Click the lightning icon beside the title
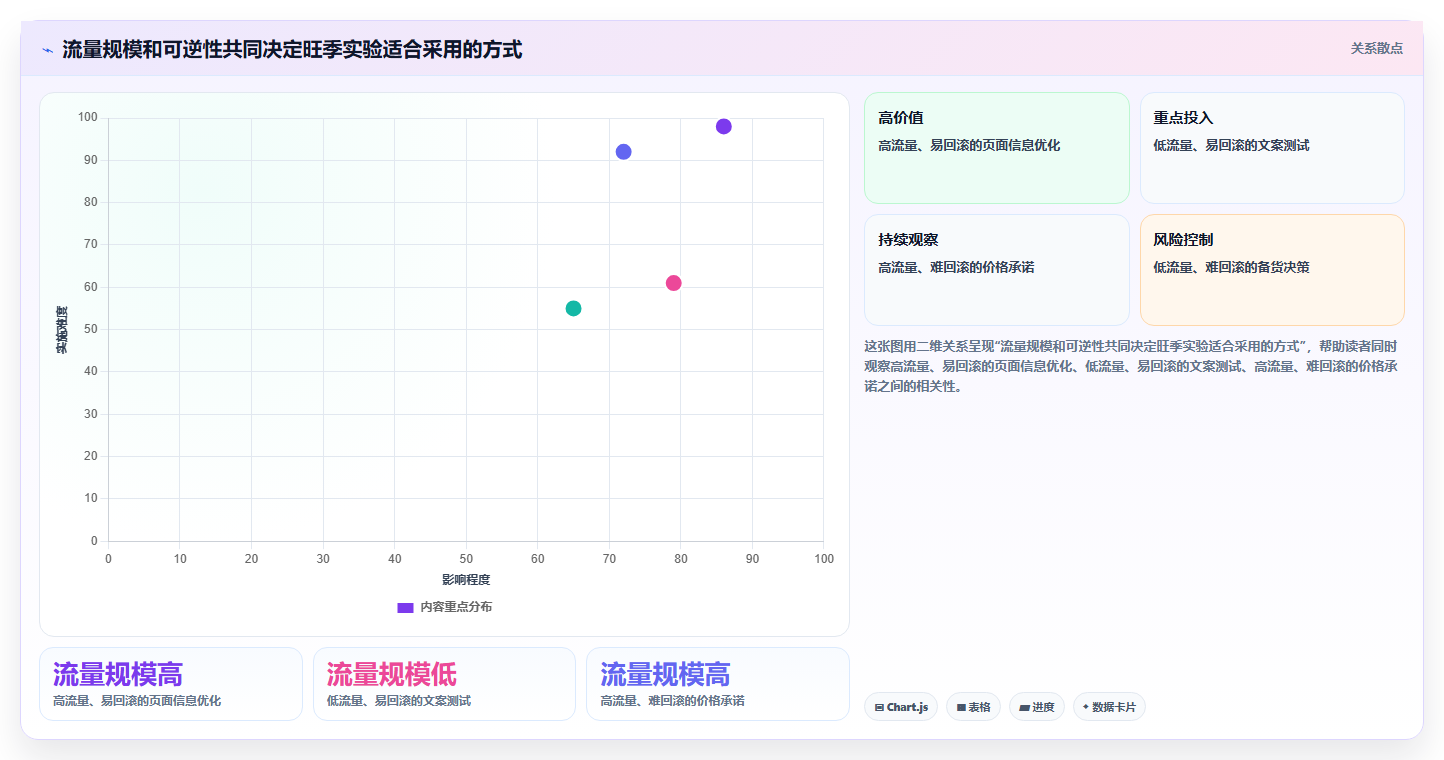 click(47, 50)
